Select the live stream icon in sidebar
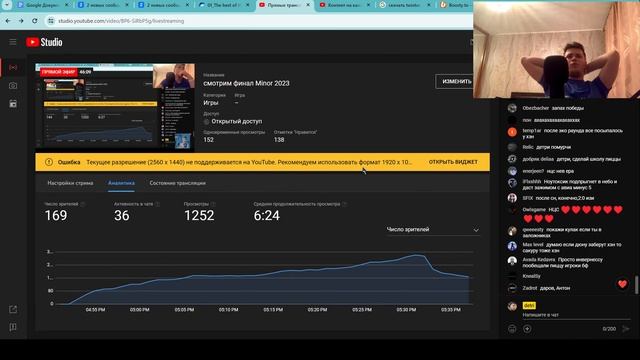Image resolution: width=640 pixels, height=360 pixels. pyautogui.click(x=13, y=67)
